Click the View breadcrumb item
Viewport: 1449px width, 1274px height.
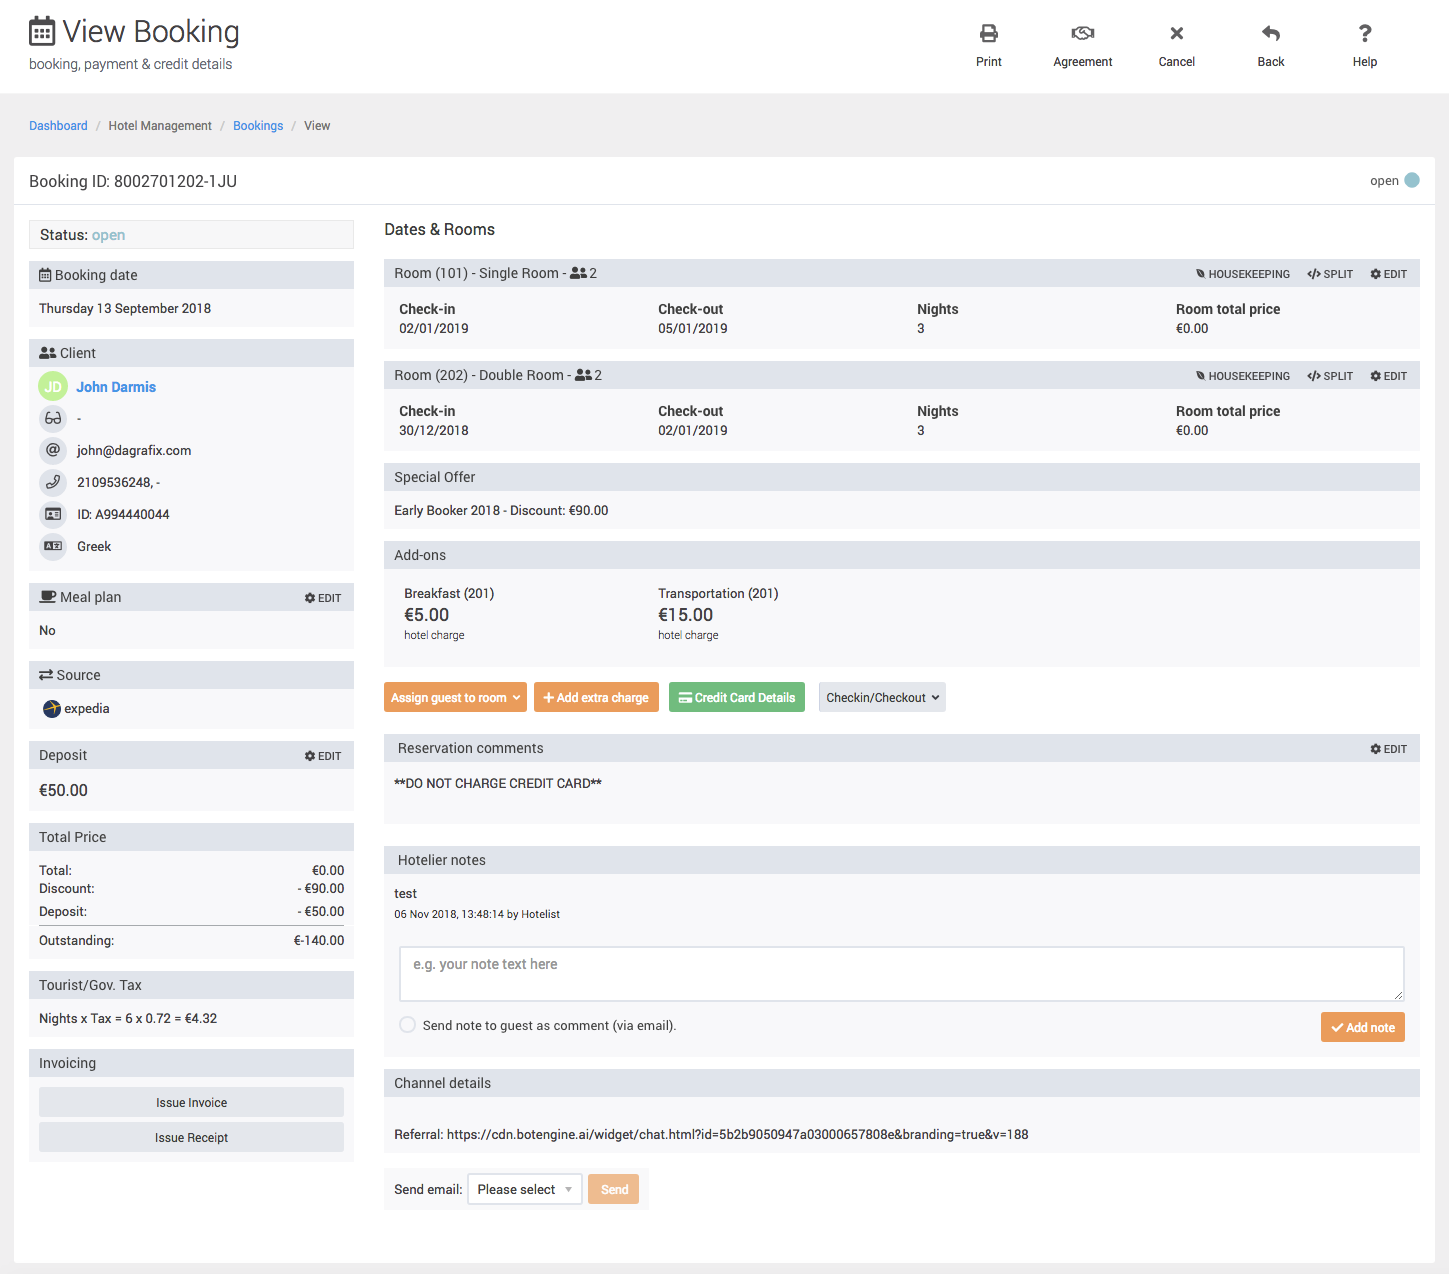(x=317, y=126)
